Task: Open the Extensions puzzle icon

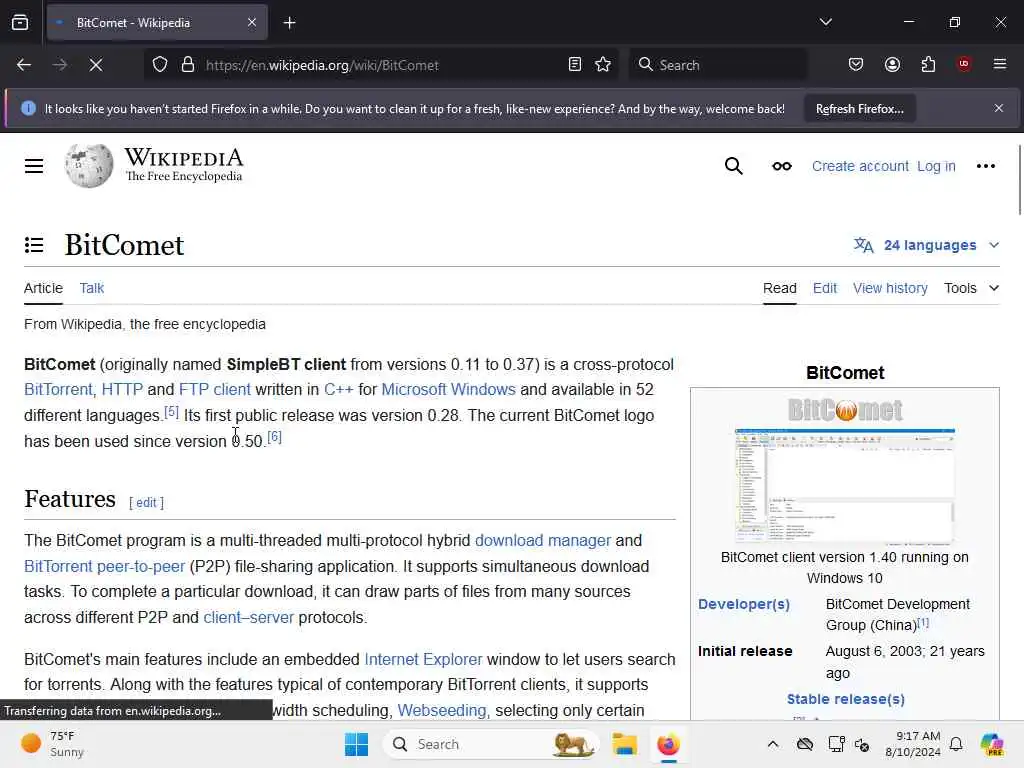Action: point(928,64)
